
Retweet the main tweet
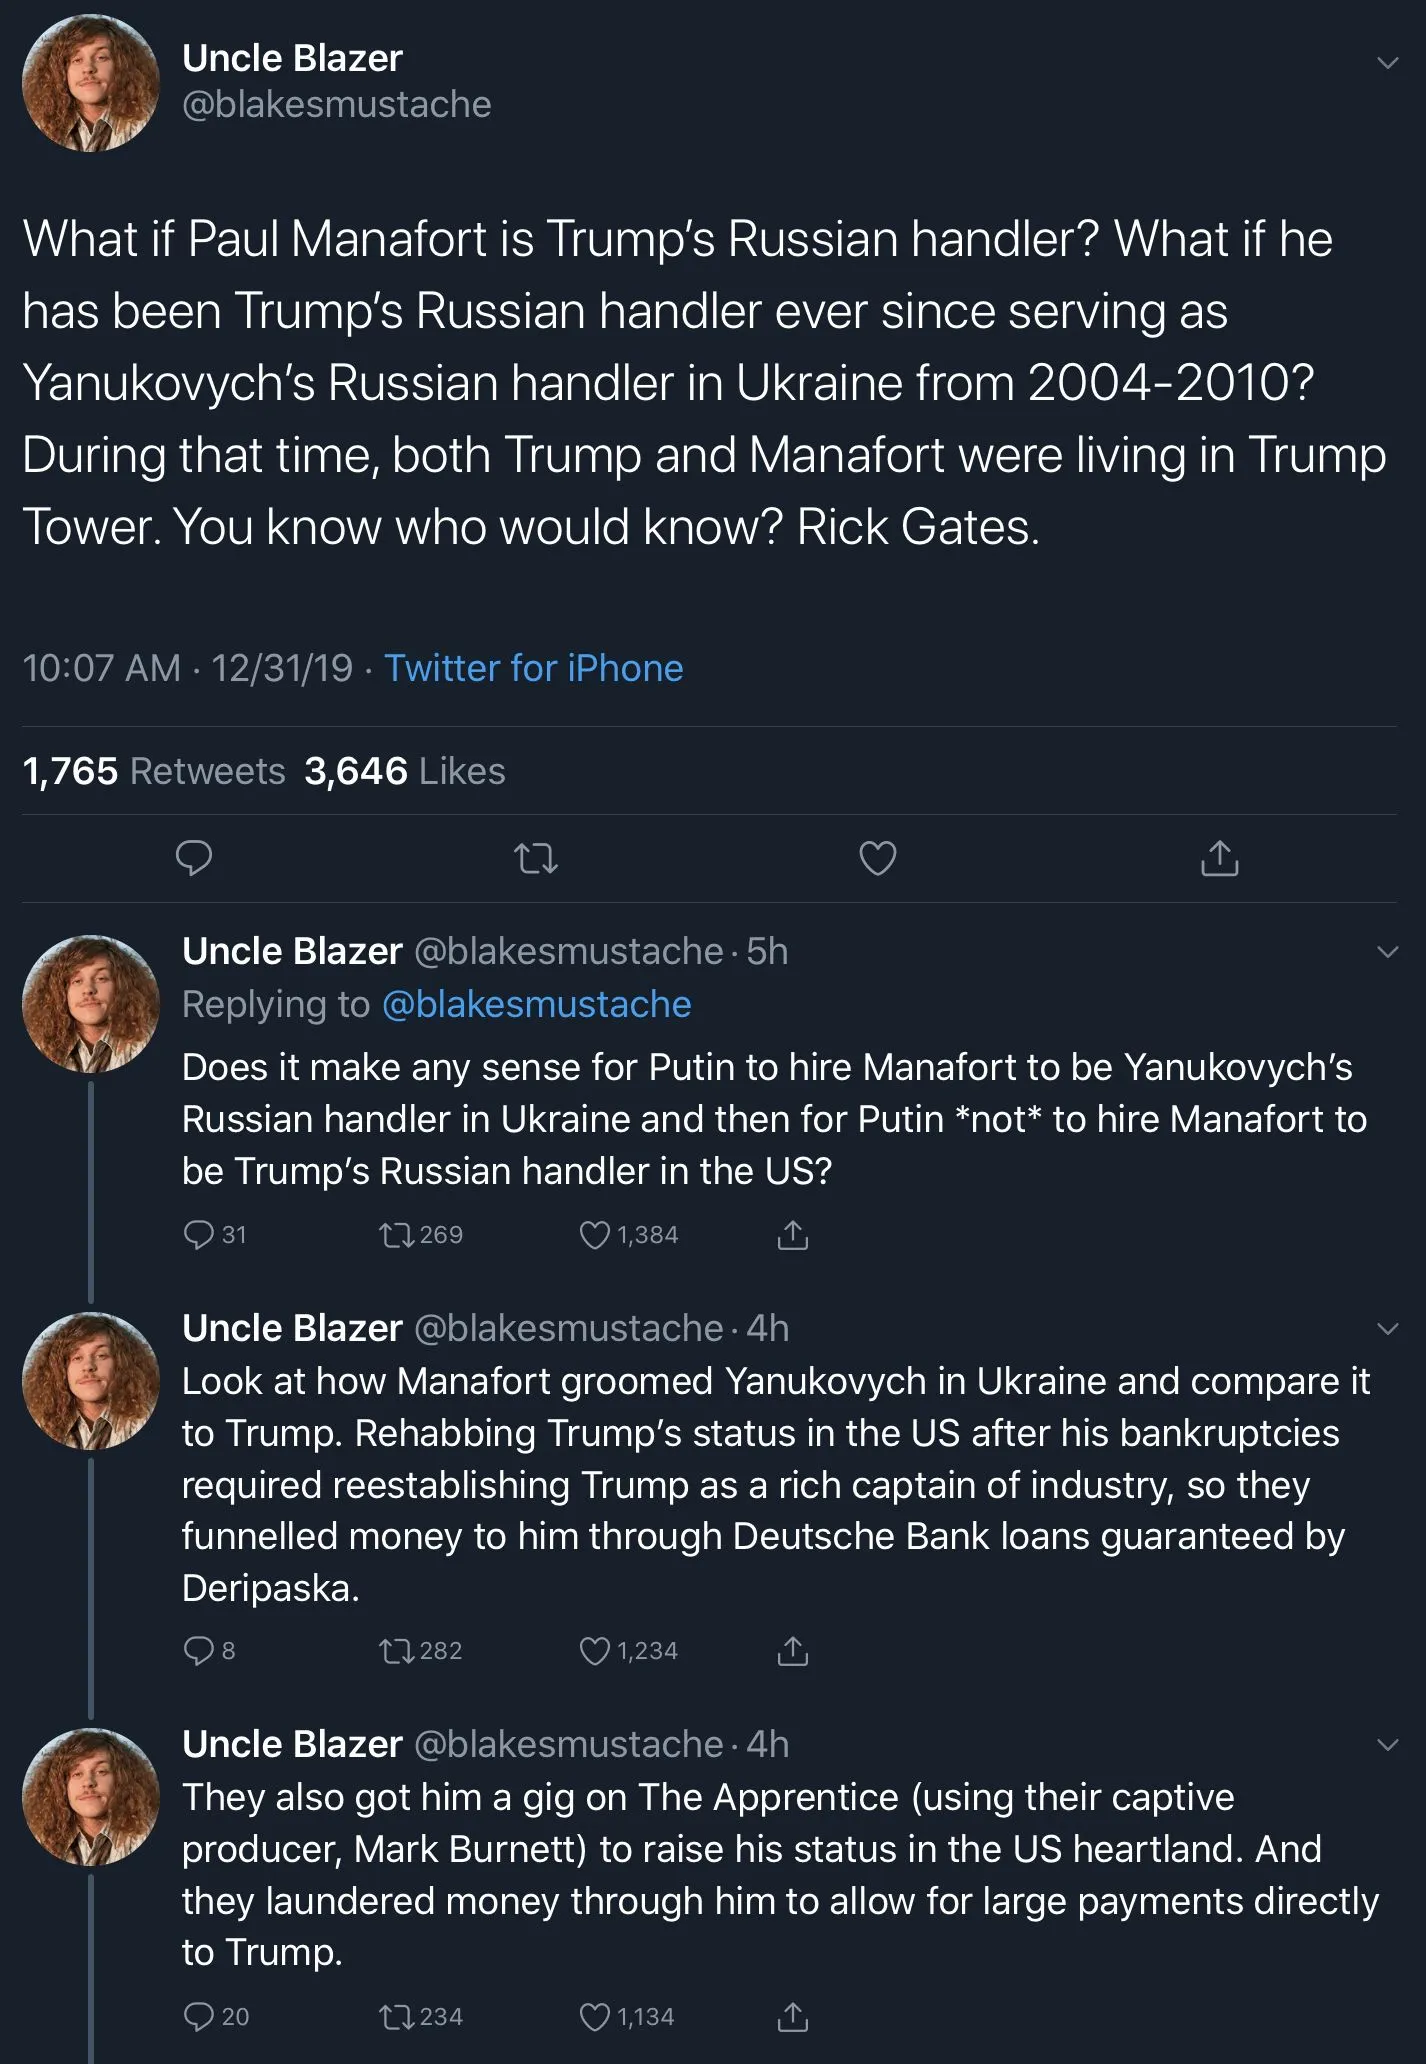[x=535, y=858]
